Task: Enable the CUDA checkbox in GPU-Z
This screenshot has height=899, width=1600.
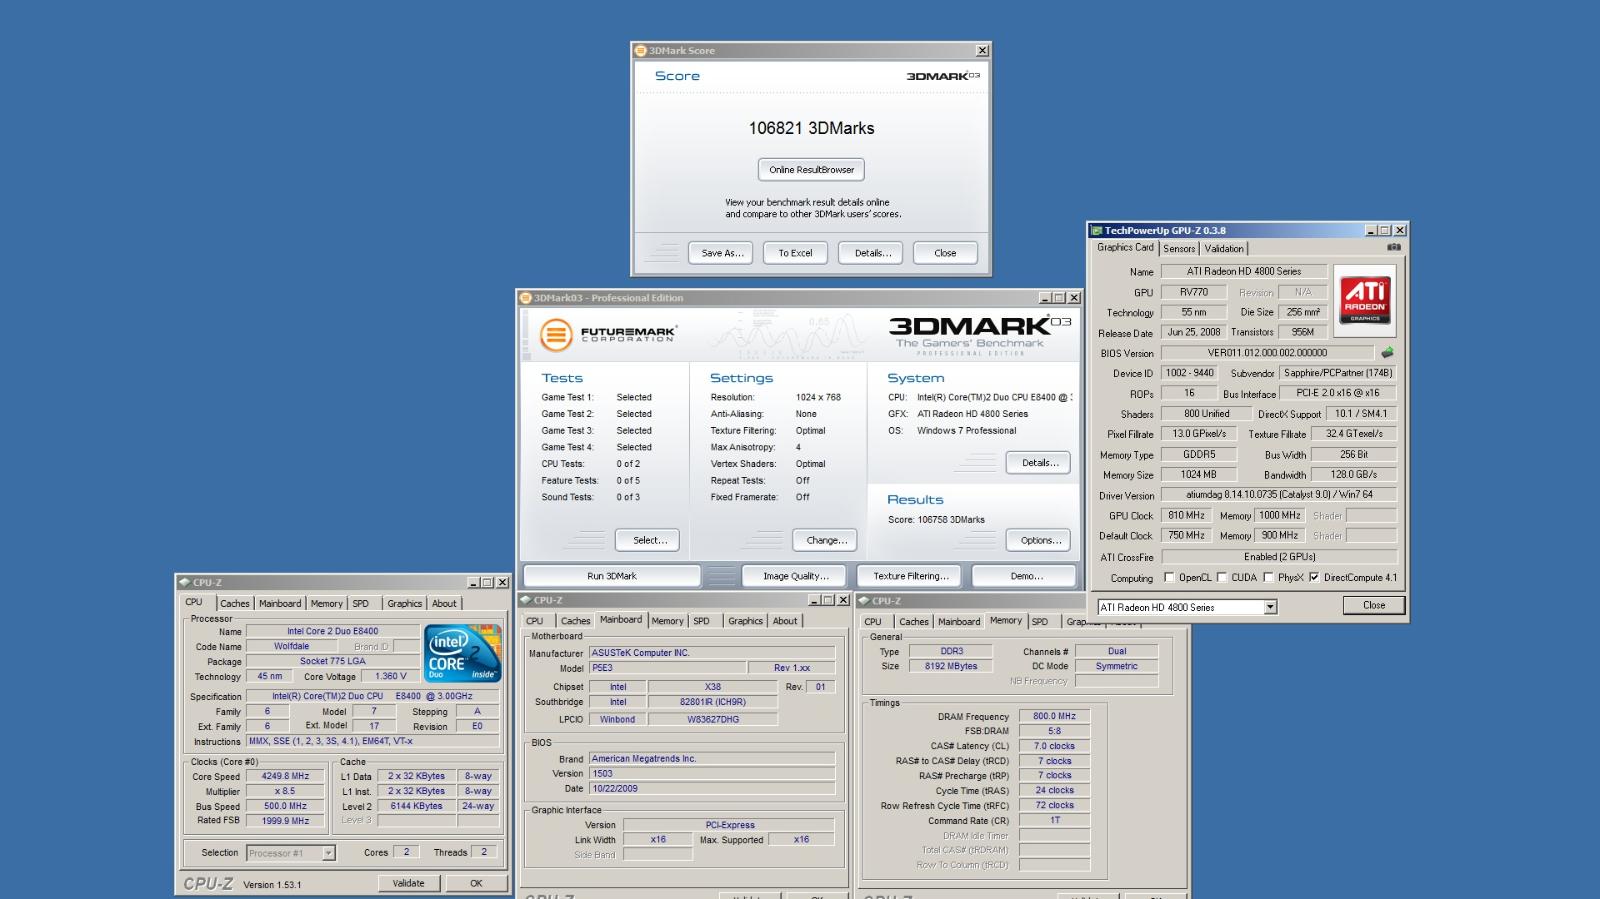Action: [1222, 577]
